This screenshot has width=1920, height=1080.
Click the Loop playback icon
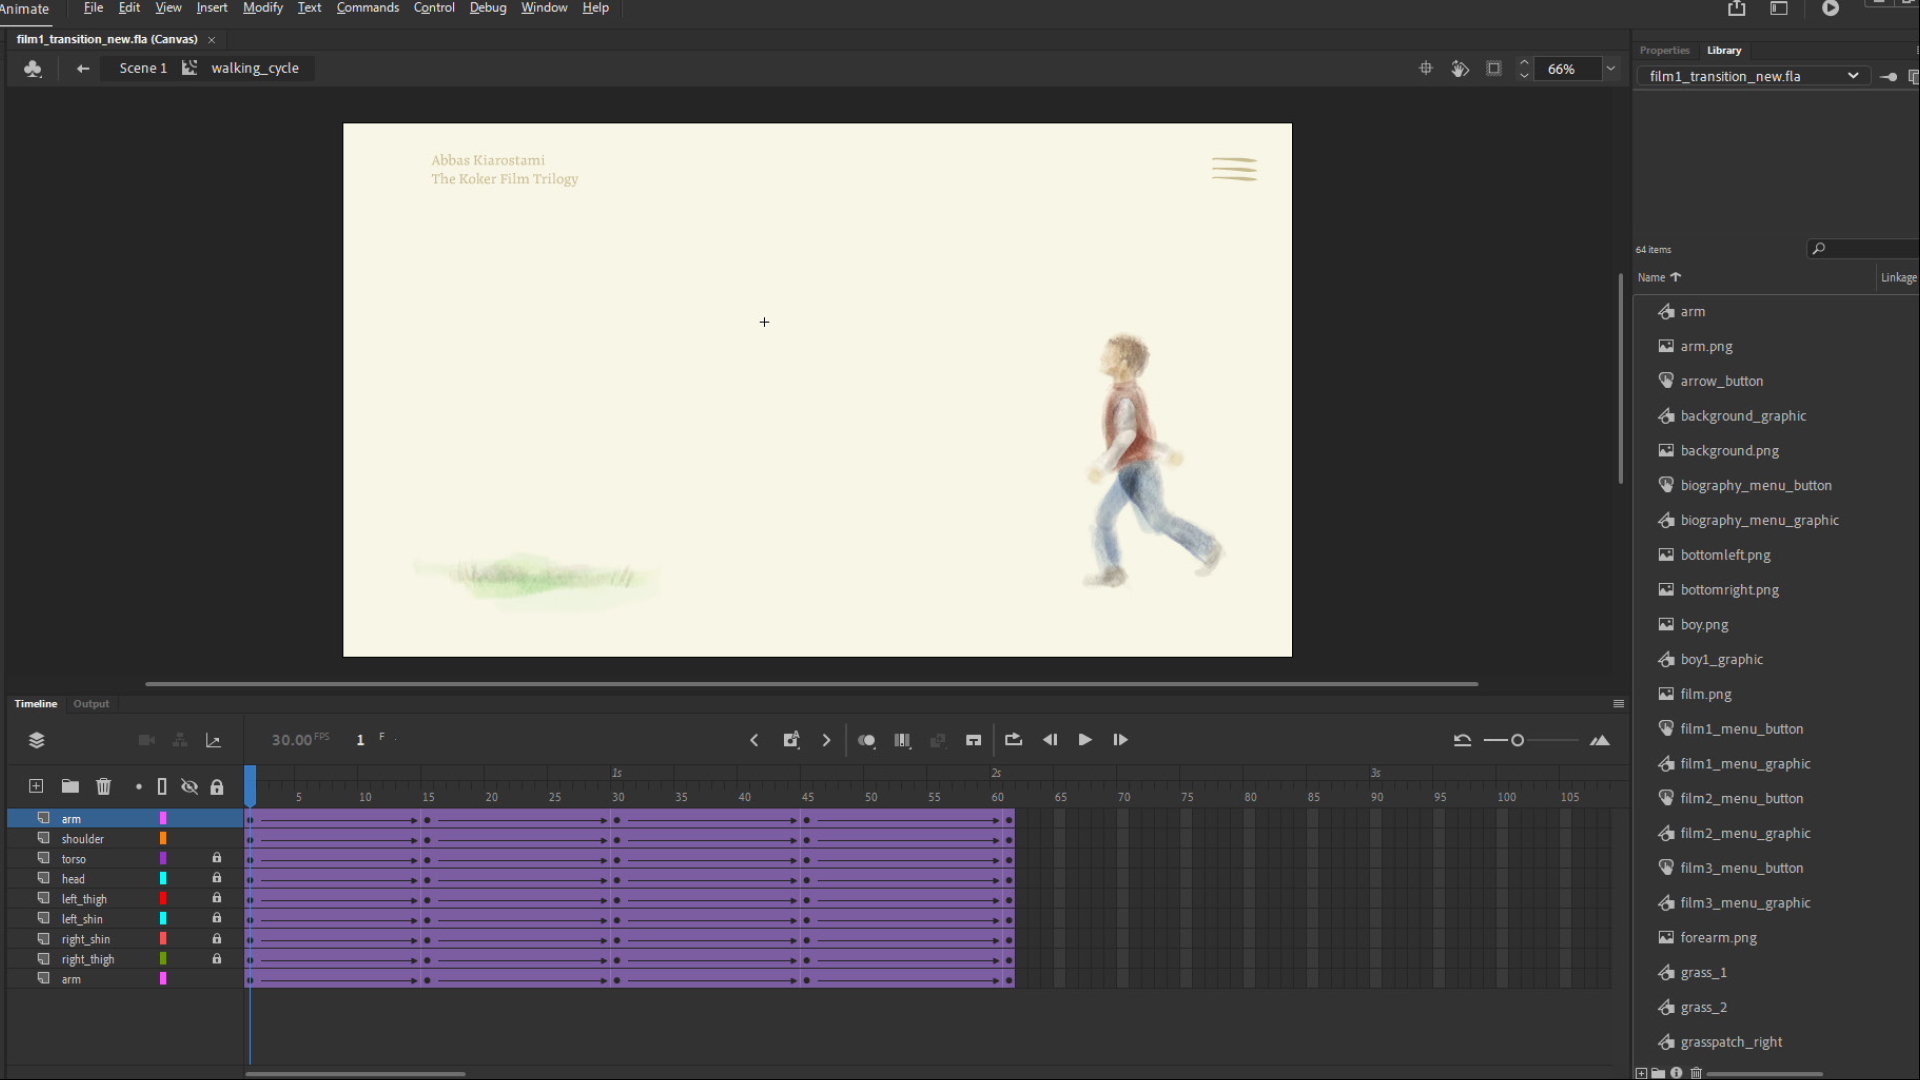(1013, 741)
